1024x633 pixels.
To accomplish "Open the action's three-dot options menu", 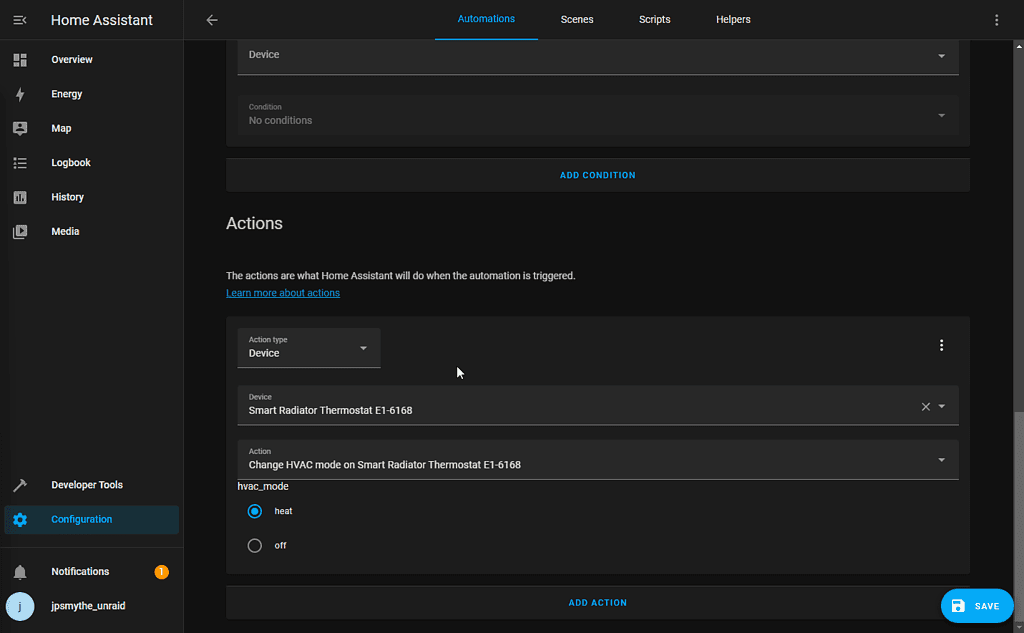I will tap(941, 346).
